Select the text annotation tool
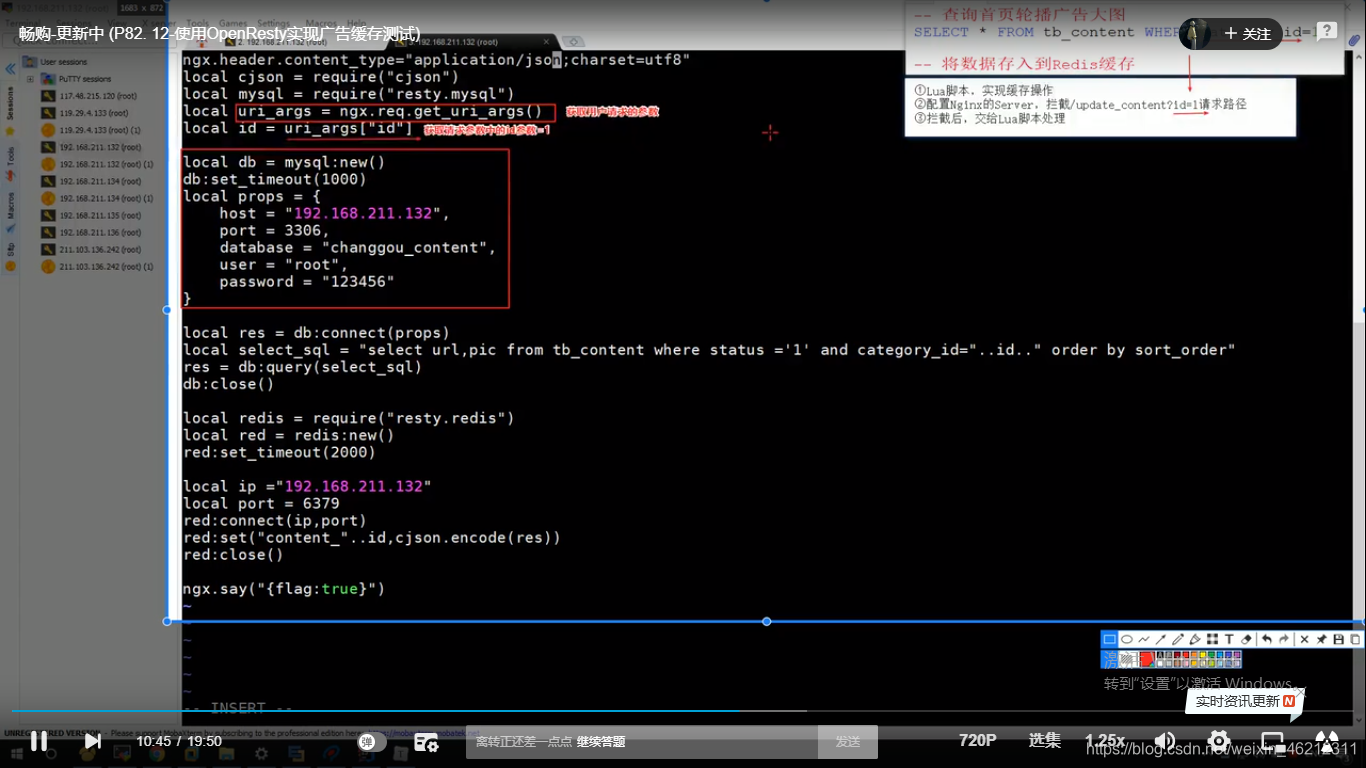Viewport: 1366px width, 768px height. (1229, 639)
